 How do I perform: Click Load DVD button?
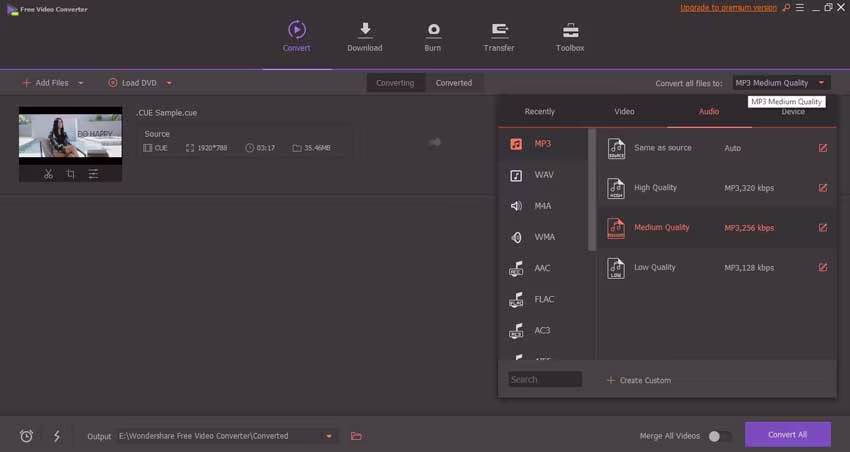click(132, 83)
